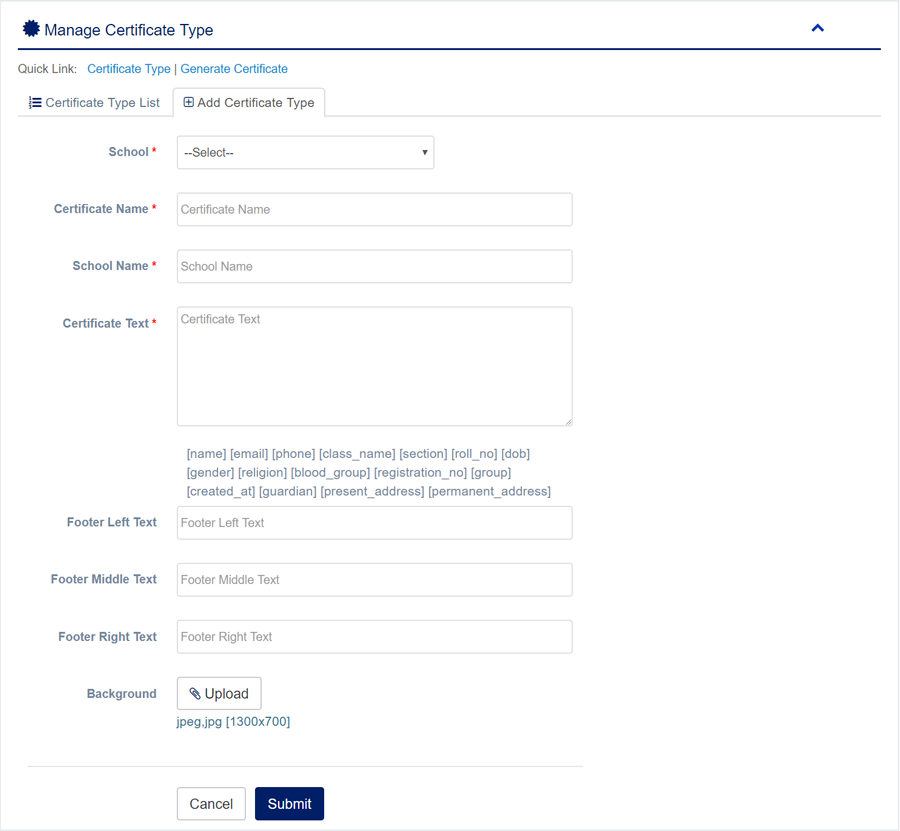Select the Footer Right Text field
This screenshot has width=900, height=831.
tap(374, 637)
